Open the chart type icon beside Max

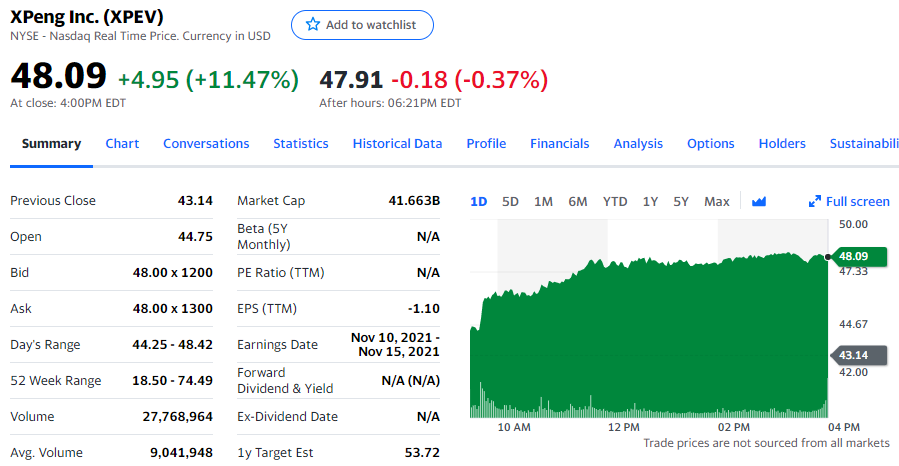758,201
